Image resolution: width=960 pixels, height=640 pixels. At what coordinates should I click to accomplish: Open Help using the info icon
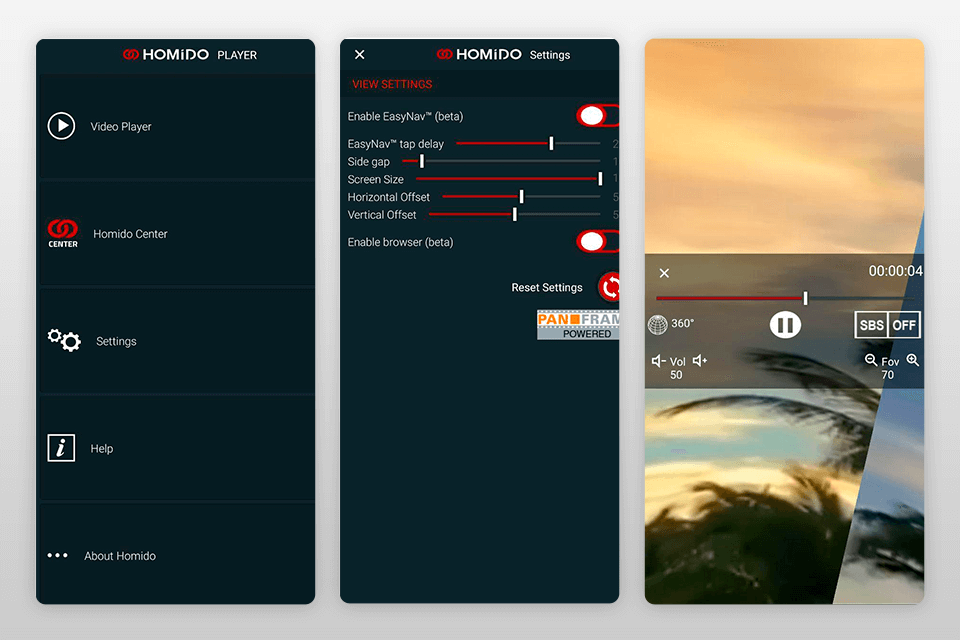point(61,448)
